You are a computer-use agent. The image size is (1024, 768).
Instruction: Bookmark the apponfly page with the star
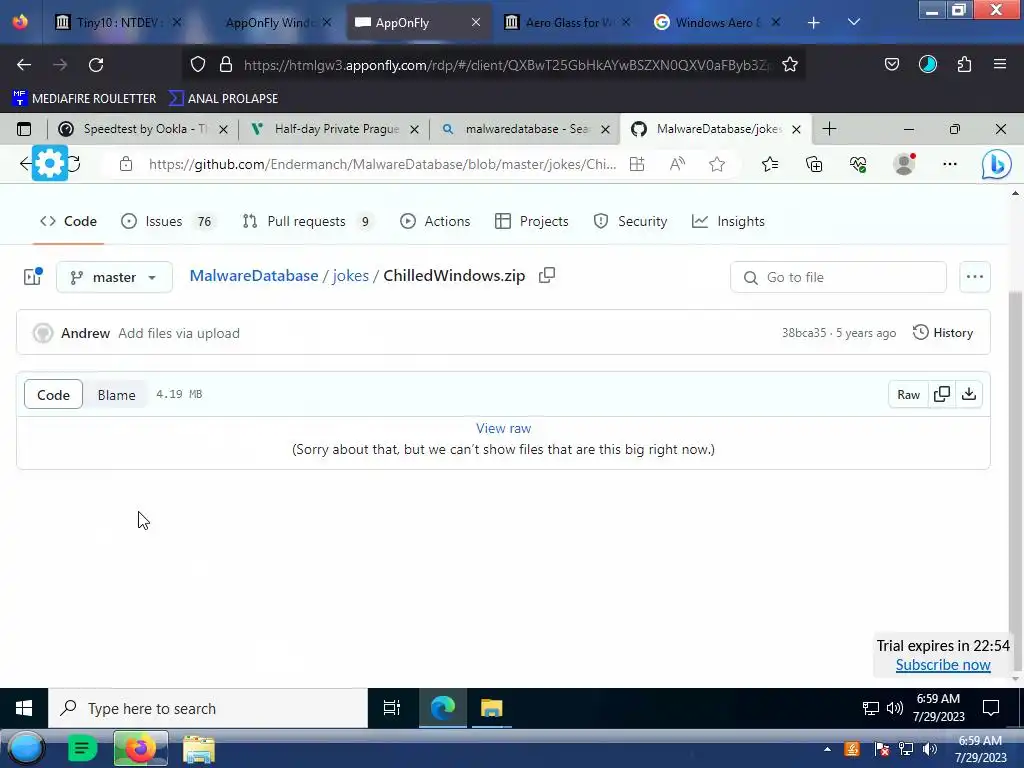coord(790,65)
